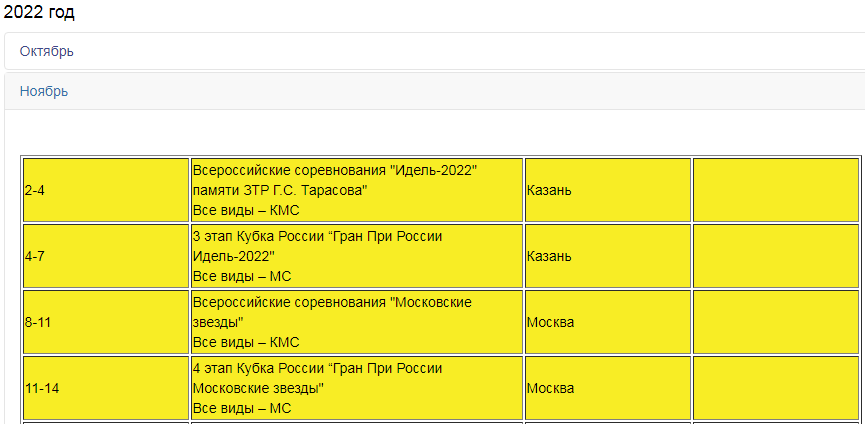This screenshot has width=865, height=424.
Task: Select the empty last cell of 11-14 row
Action: (775, 388)
